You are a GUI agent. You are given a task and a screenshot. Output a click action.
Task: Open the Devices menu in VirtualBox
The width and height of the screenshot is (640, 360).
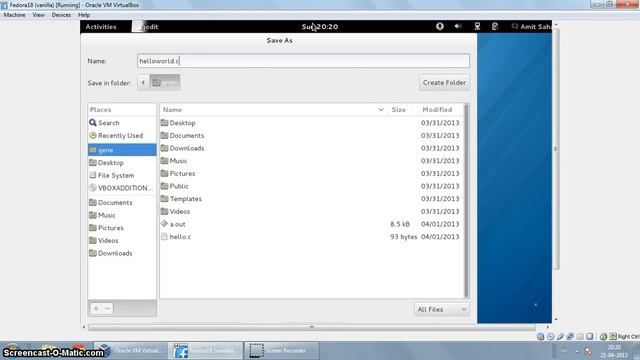click(61, 15)
